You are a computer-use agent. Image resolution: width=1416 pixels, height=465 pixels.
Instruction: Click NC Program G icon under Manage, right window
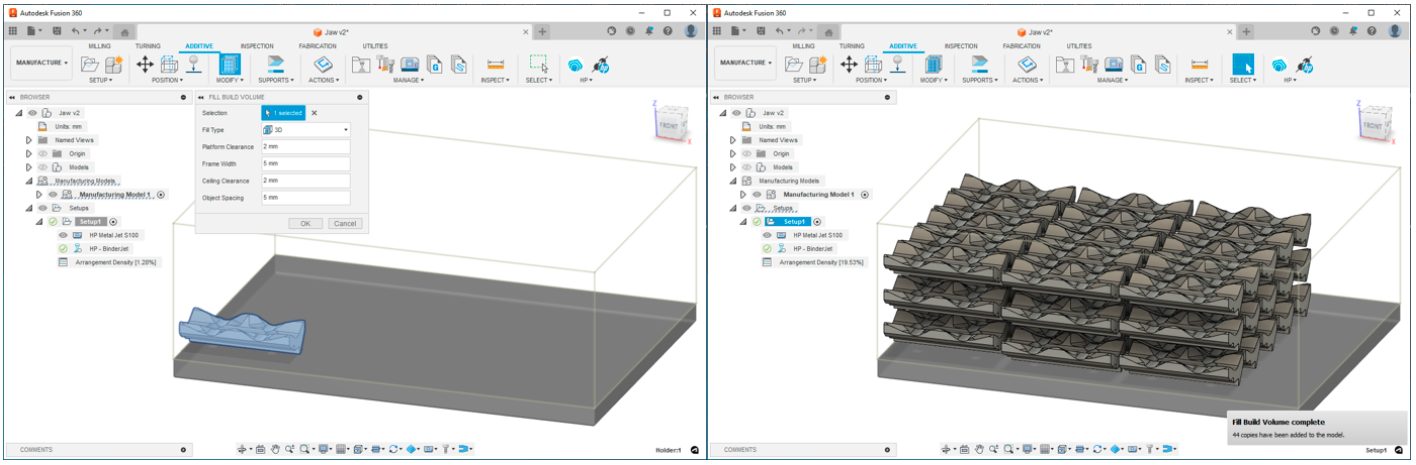[x=1140, y=64]
